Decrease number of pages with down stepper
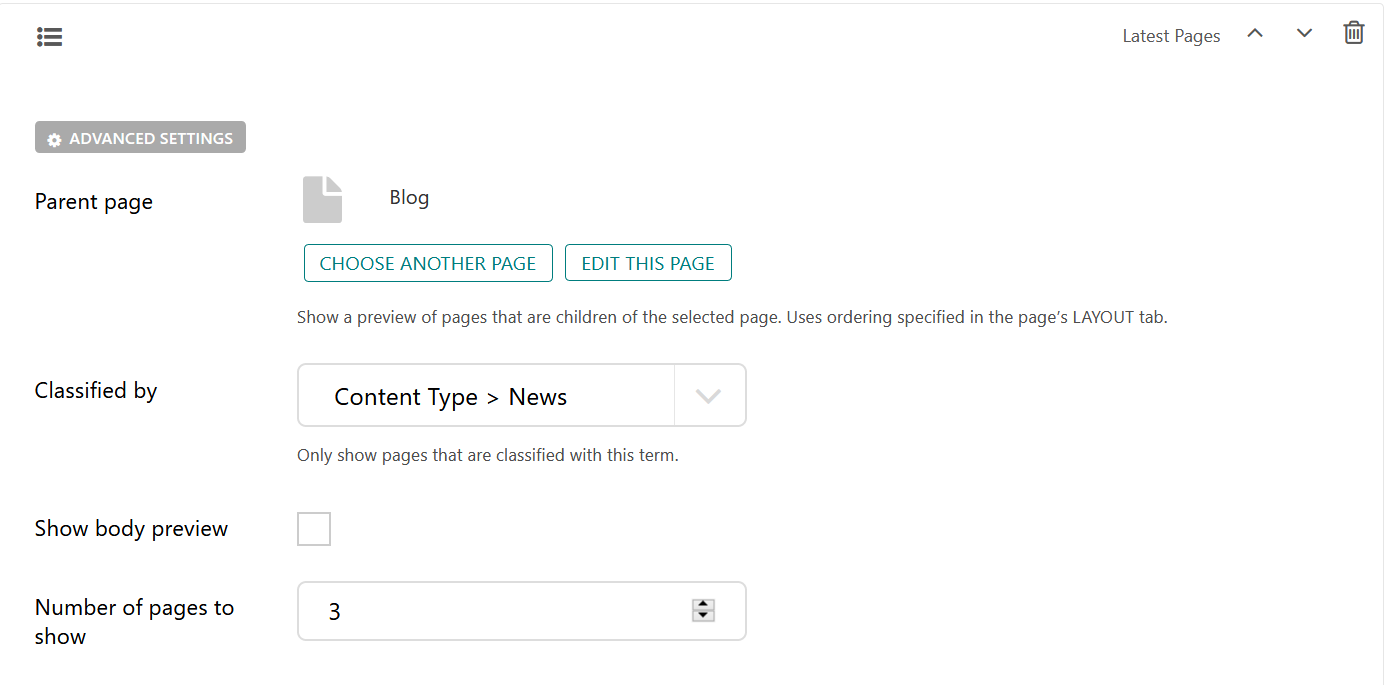 tap(704, 616)
